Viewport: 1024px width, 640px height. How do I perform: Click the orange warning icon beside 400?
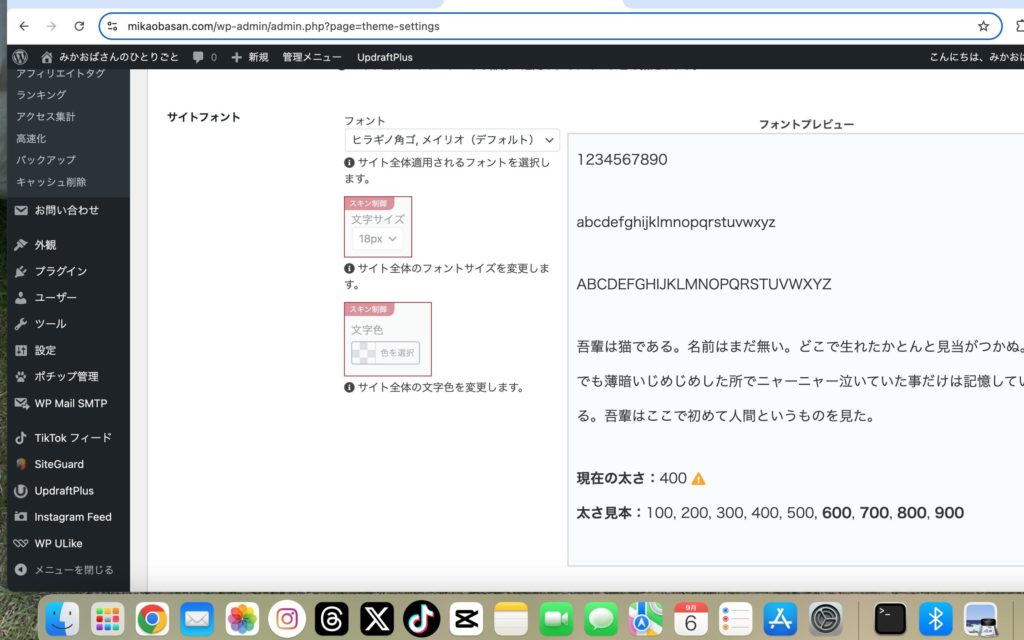[x=698, y=479]
